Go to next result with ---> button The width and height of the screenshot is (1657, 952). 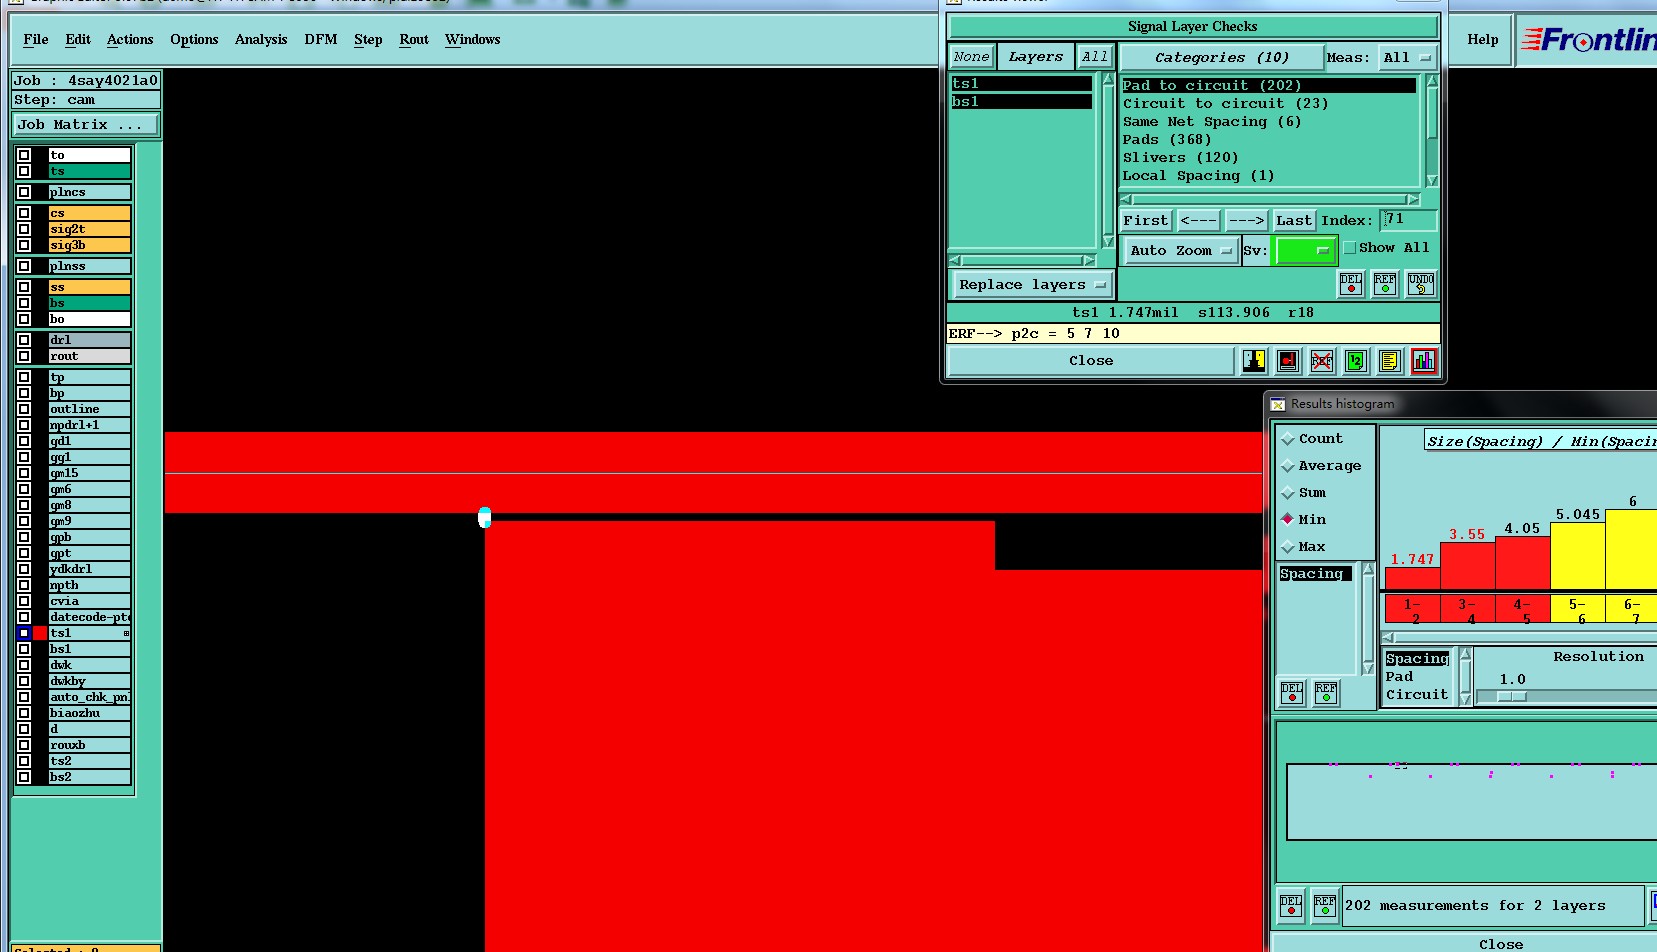pyautogui.click(x=1246, y=221)
